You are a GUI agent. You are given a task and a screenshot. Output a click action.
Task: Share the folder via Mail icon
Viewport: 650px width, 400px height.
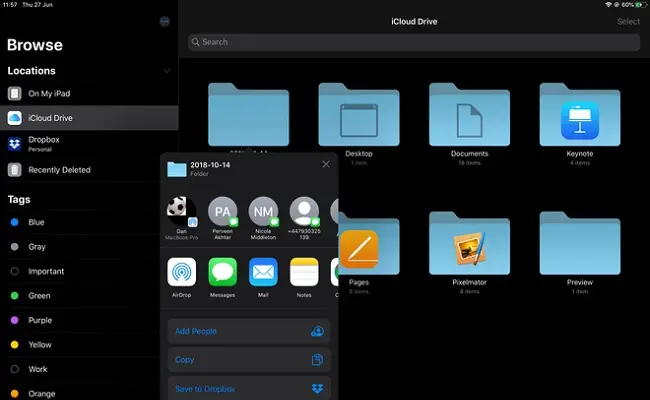(x=263, y=272)
